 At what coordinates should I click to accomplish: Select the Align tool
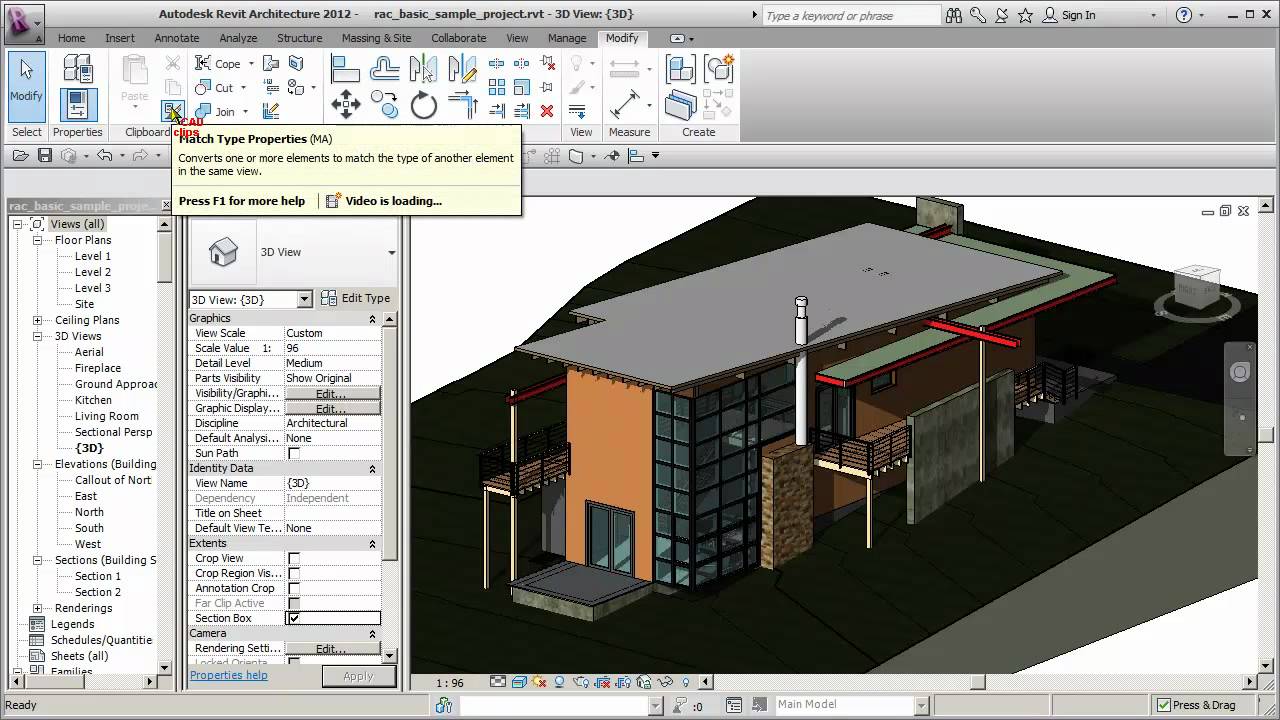(344, 66)
